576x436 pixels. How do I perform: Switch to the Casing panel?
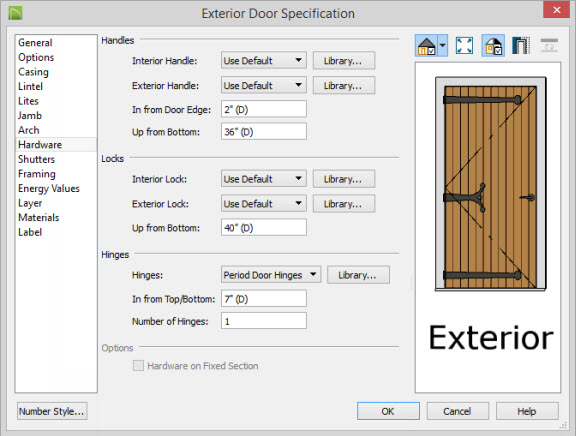pyautogui.click(x=33, y=72)
